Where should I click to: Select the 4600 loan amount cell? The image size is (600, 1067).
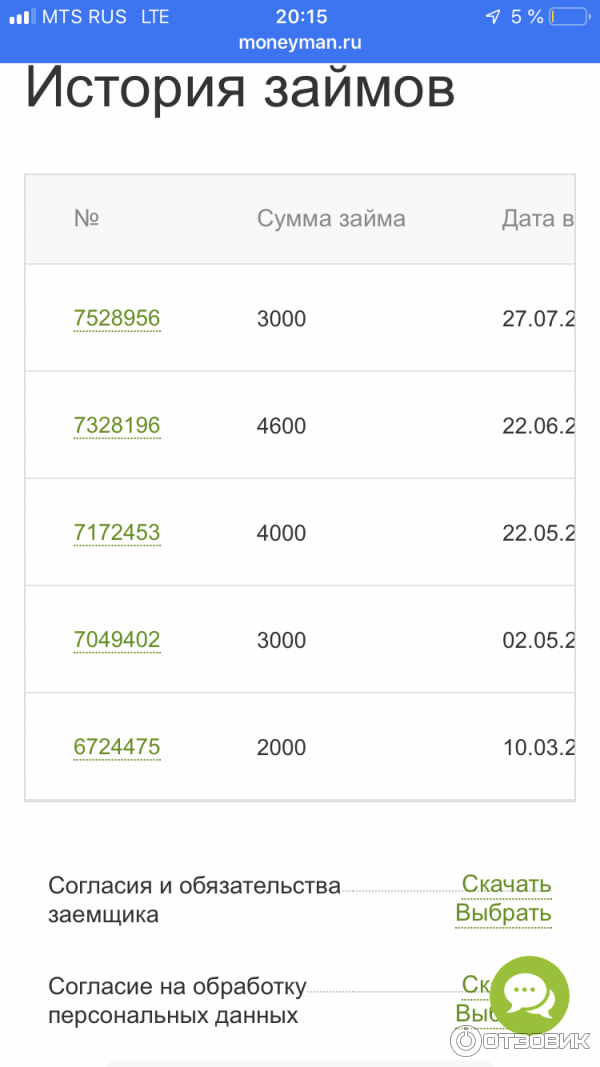coord(281,426)
